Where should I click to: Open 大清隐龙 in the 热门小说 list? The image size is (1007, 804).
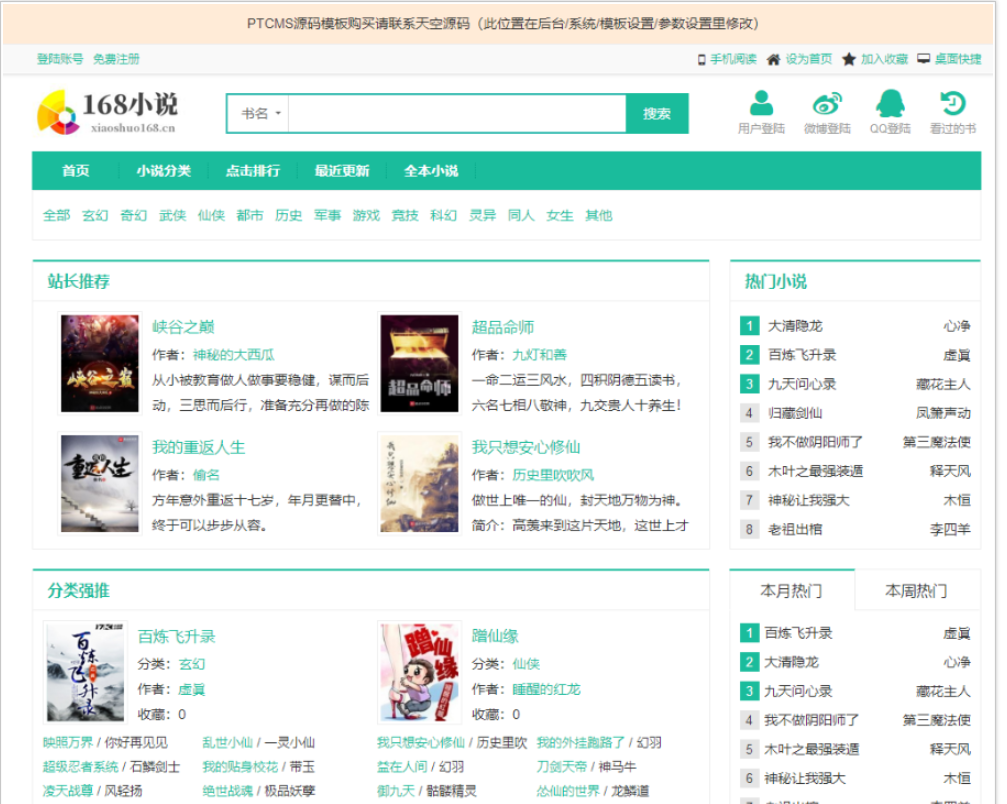click(x=795, y=326)
